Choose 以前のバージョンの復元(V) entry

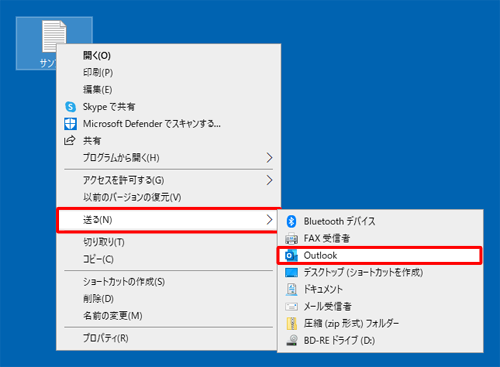[x=169, y=197]
